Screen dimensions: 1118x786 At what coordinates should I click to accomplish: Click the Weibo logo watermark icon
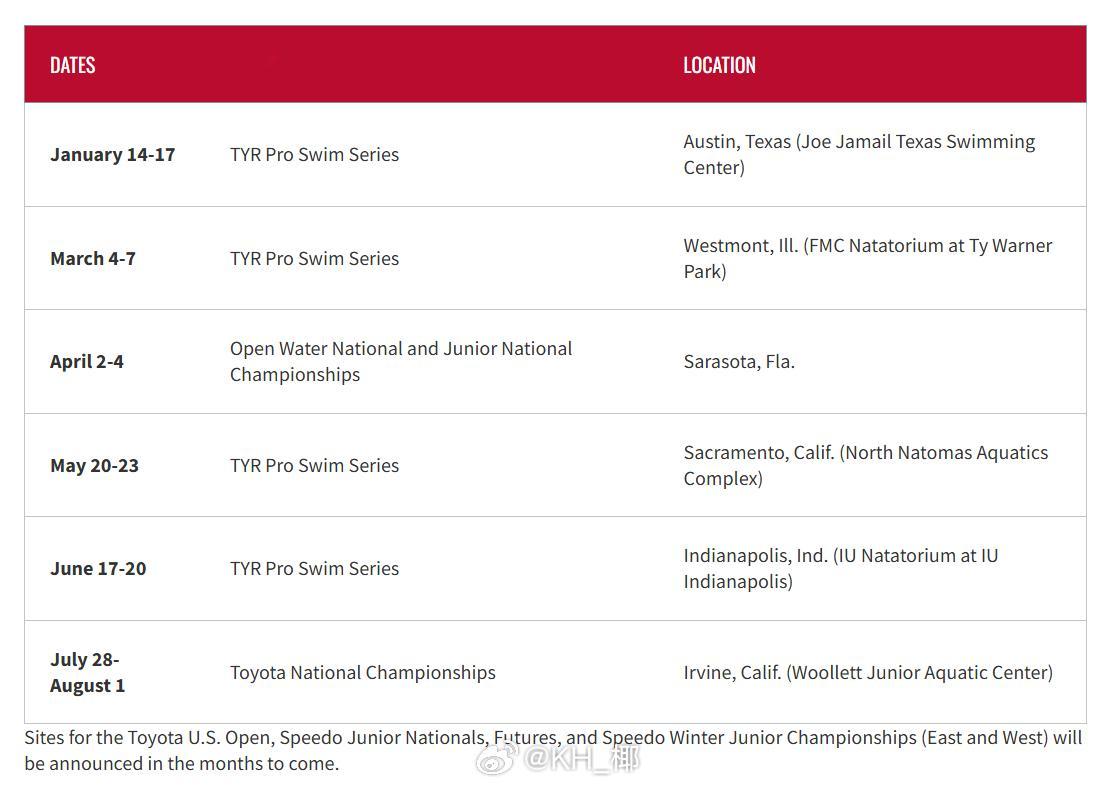(497, 759)
